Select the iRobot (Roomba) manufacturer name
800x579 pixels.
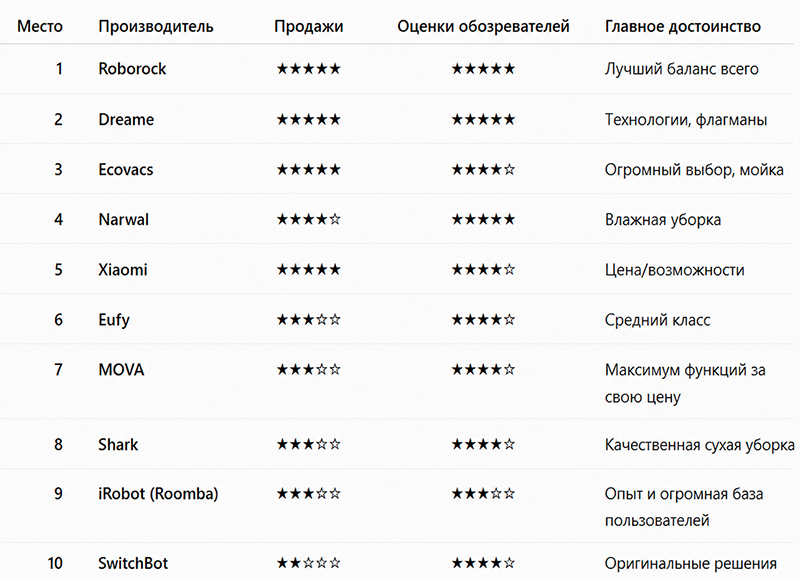click(158, 494)
